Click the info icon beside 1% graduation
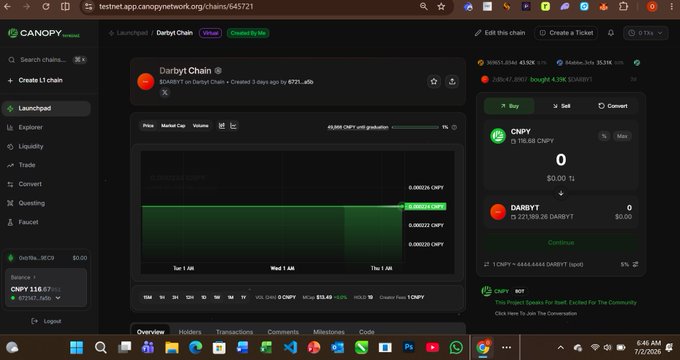This screenshot has width=680, height=360. pos(454,128)
